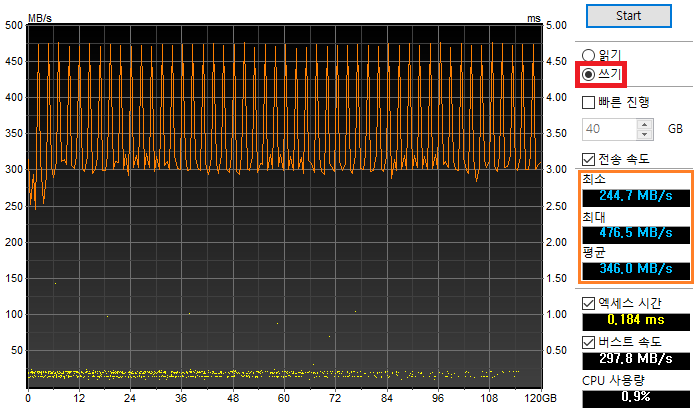Click the maximum 476.5 MB/s value
Image resolution: width=696 pixels, height=420 pixels.
point(636,233)
